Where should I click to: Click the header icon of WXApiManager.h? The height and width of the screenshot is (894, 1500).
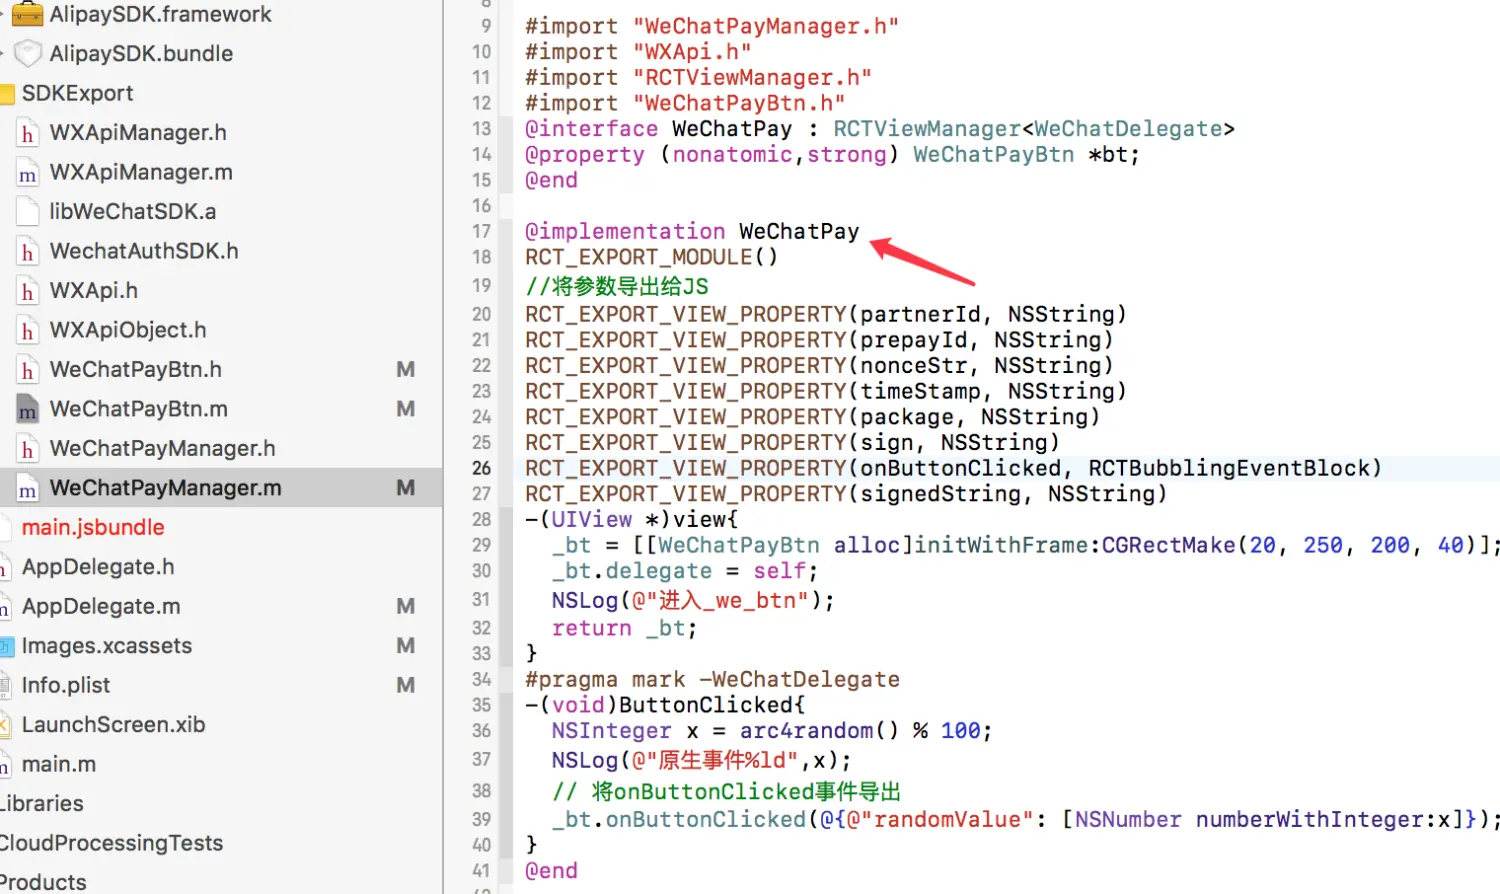(x=28, y=133)
